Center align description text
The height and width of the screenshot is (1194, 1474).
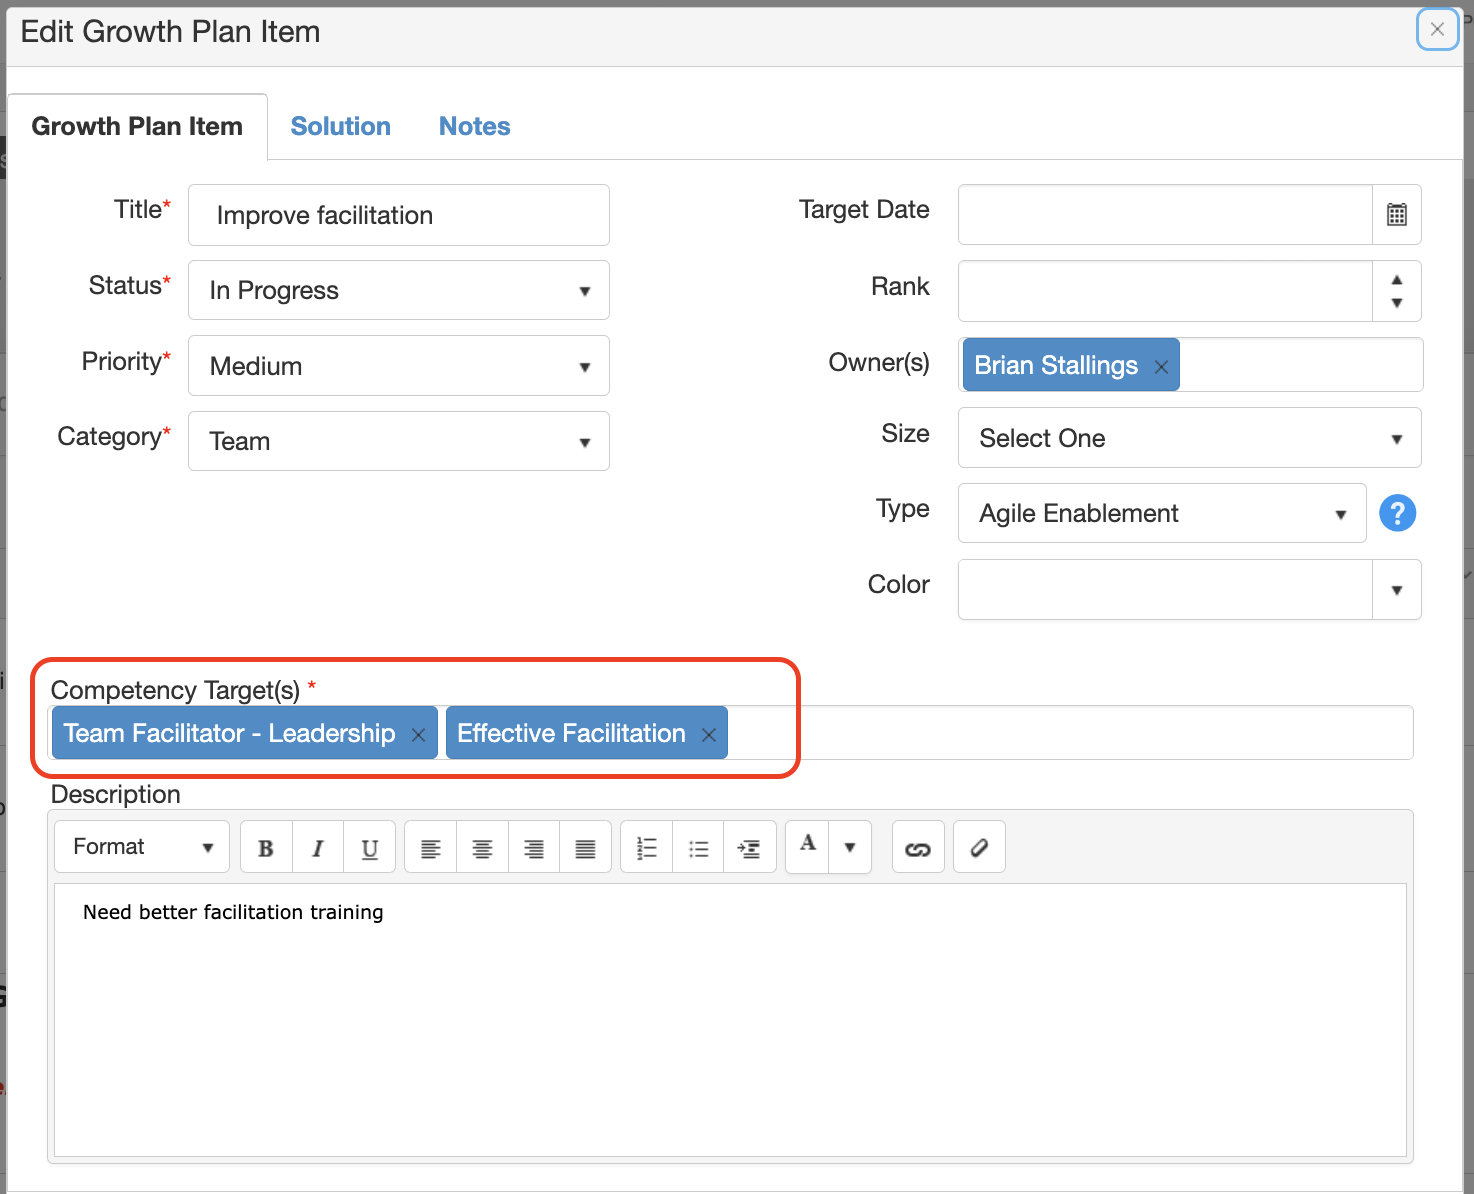(x=482, y=848)
